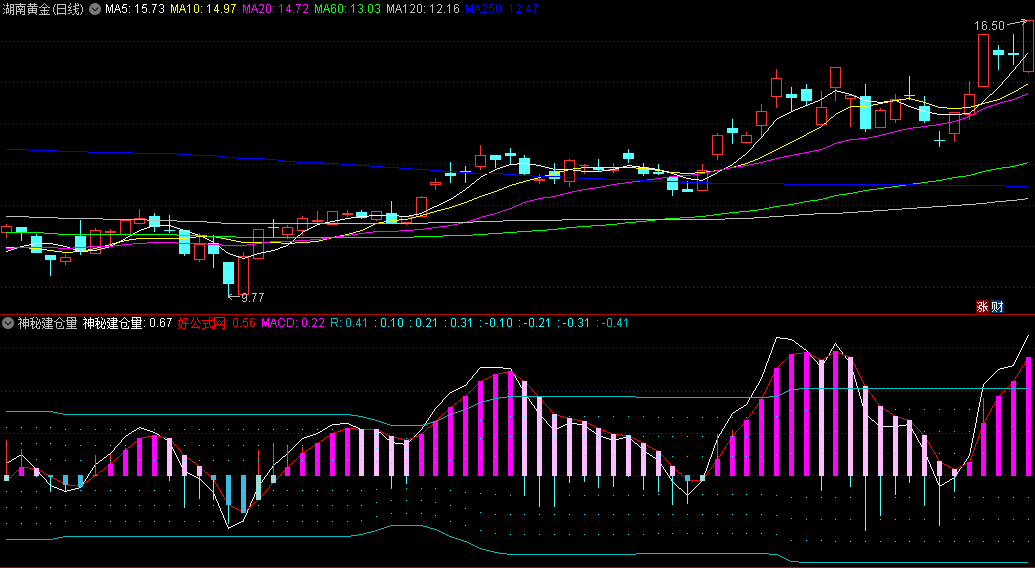Click the 9.77 low price label
The image size is (1035, 568).
pyautogui.click(x=252, y=298)
